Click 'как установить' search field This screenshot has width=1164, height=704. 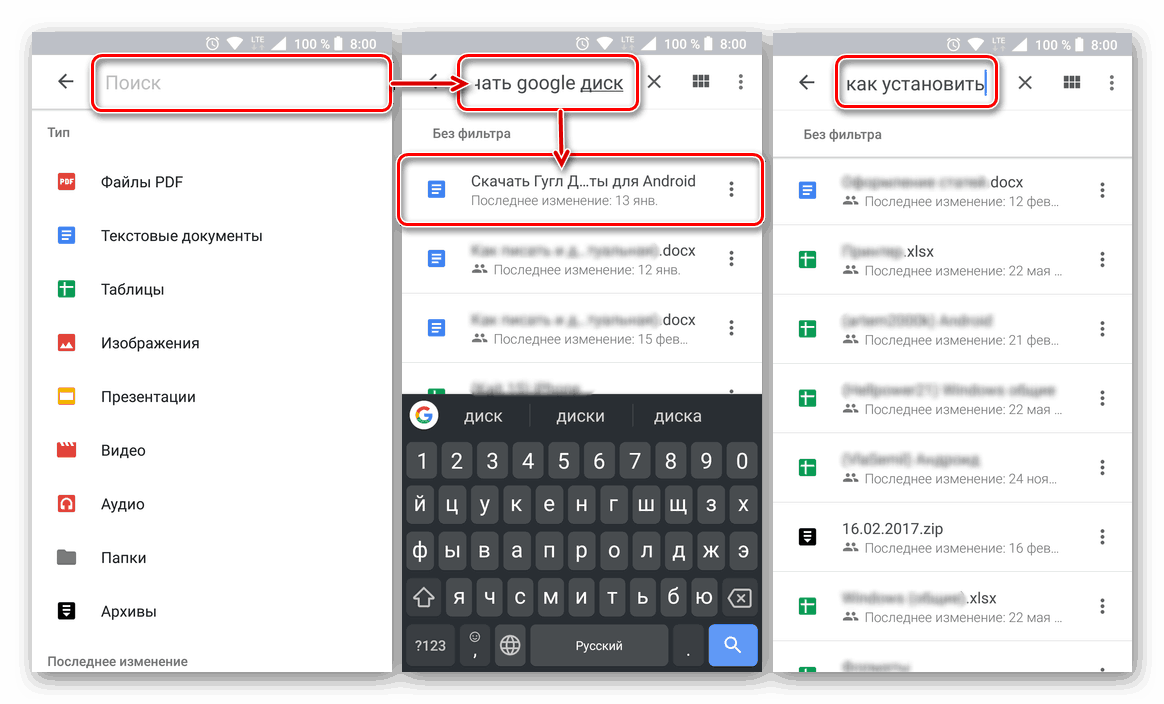pos(916,83)
